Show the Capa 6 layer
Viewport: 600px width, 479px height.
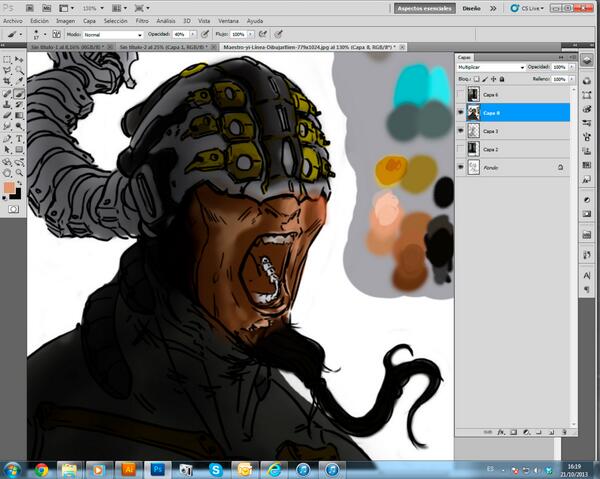460,94
